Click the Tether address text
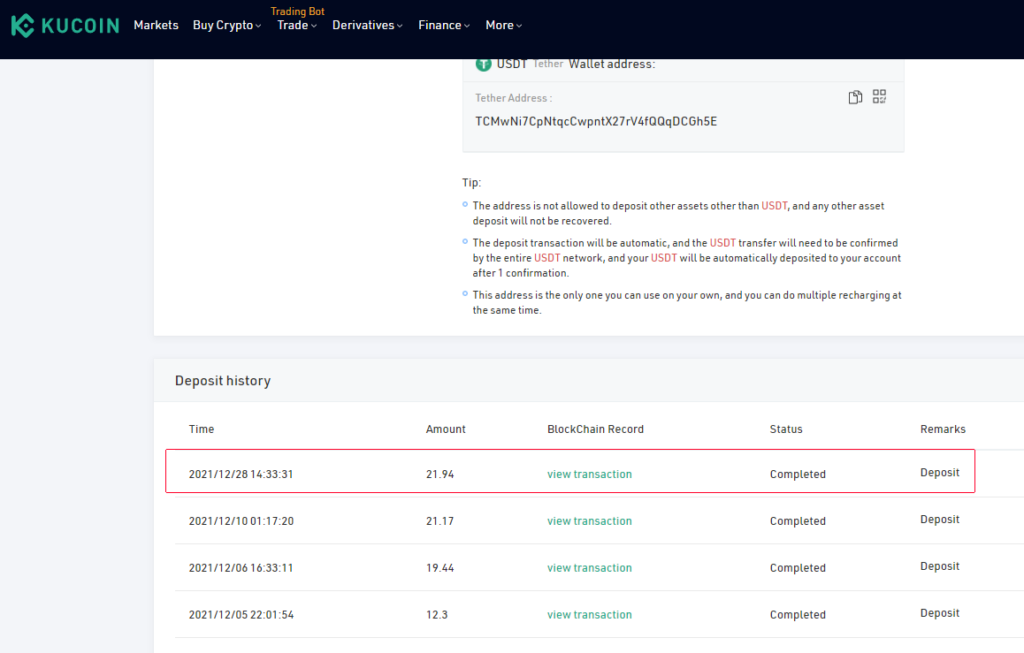 tap(596, 121)
